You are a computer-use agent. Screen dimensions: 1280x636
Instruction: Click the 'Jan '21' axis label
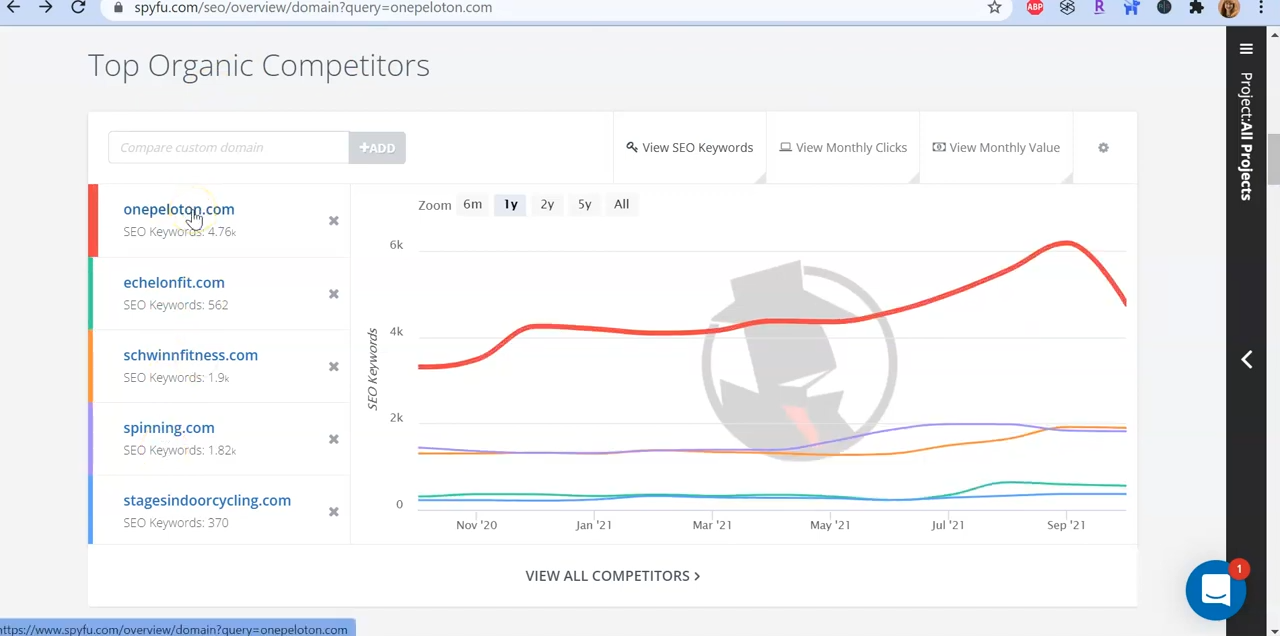click(x=594, y=525)
